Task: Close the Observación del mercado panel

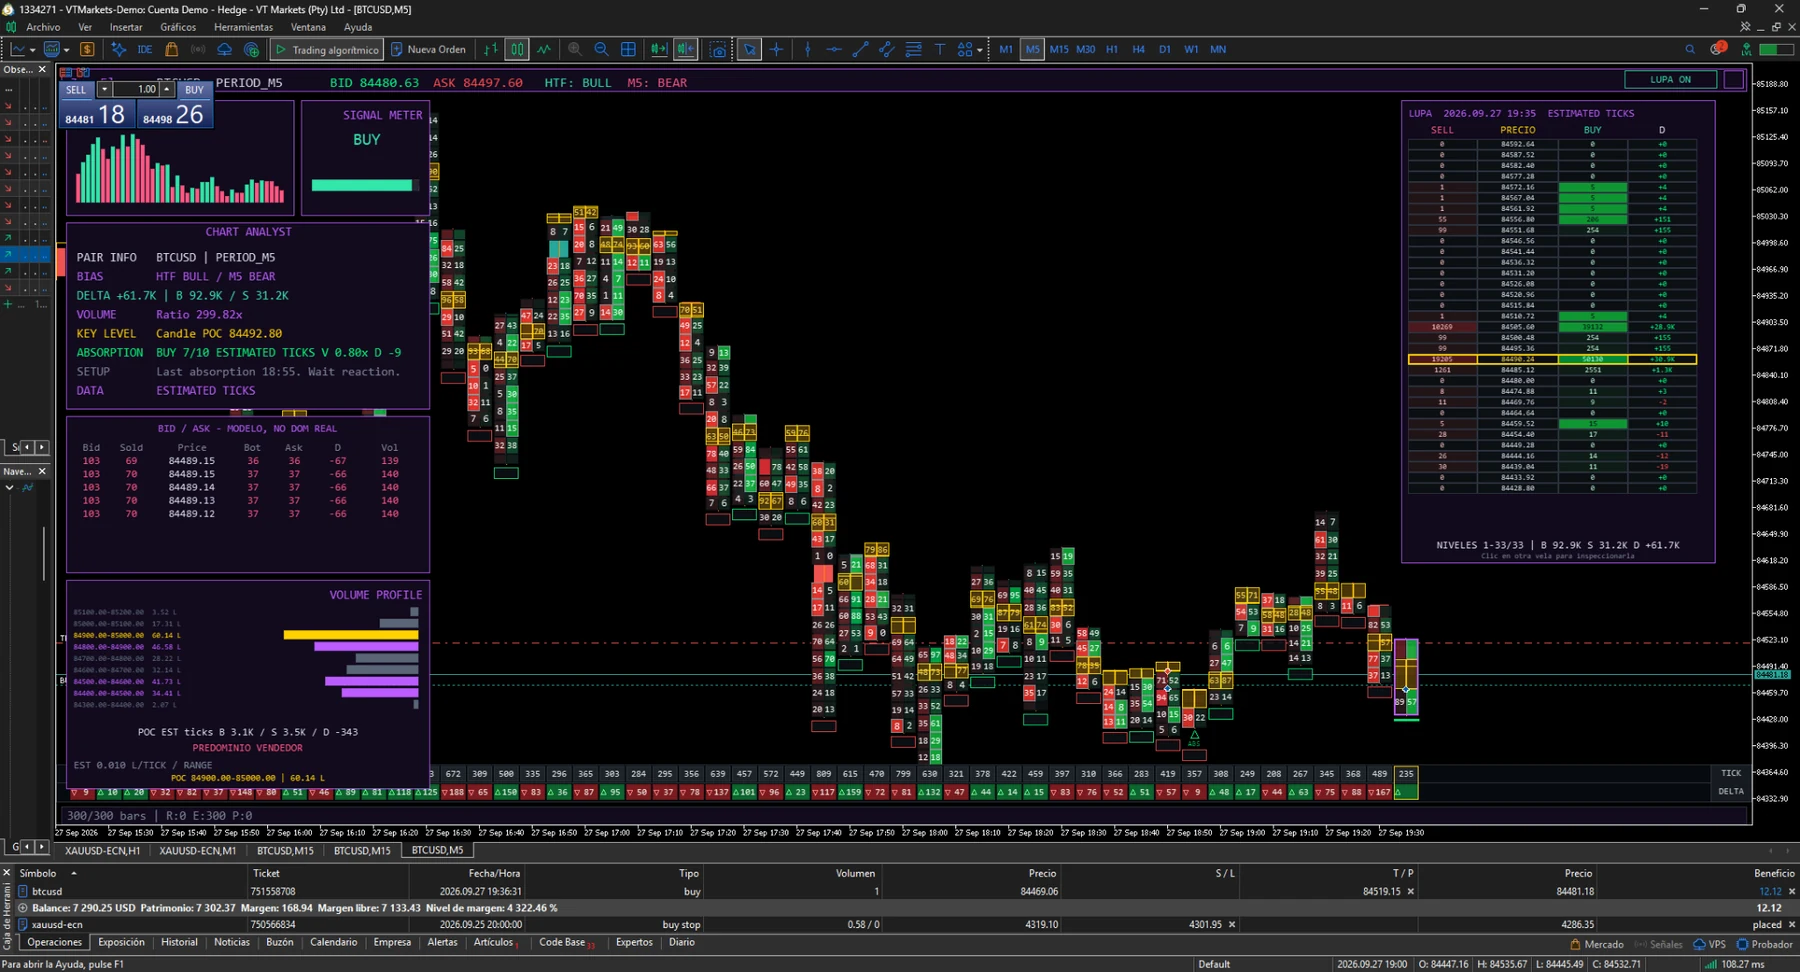Action: click(42, 70)
